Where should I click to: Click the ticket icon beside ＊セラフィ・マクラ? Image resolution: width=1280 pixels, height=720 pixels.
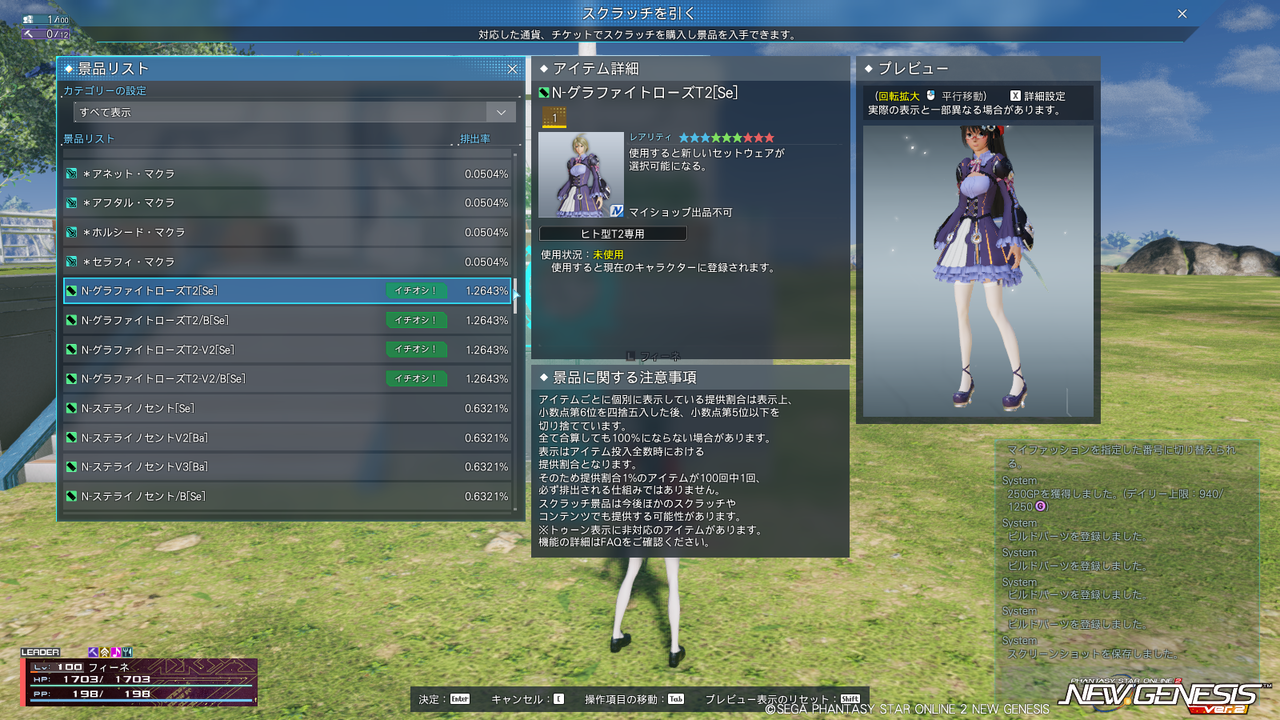72,262
